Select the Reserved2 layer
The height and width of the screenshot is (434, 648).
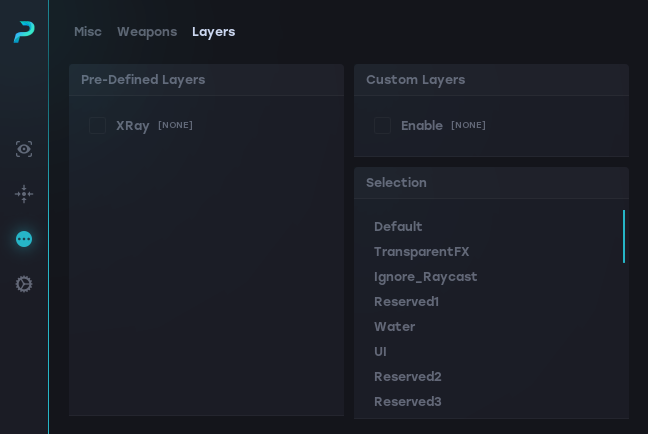(408, 377)
